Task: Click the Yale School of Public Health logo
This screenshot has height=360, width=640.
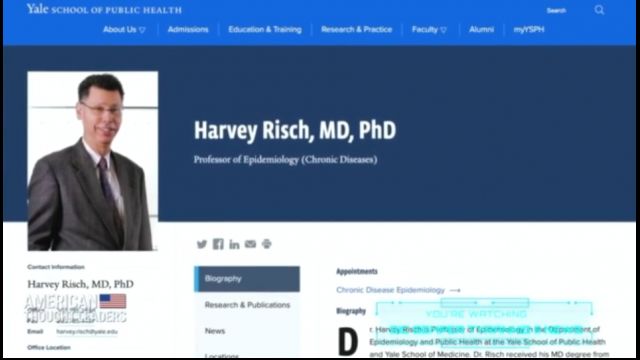Action: click(x=104, y=9)
